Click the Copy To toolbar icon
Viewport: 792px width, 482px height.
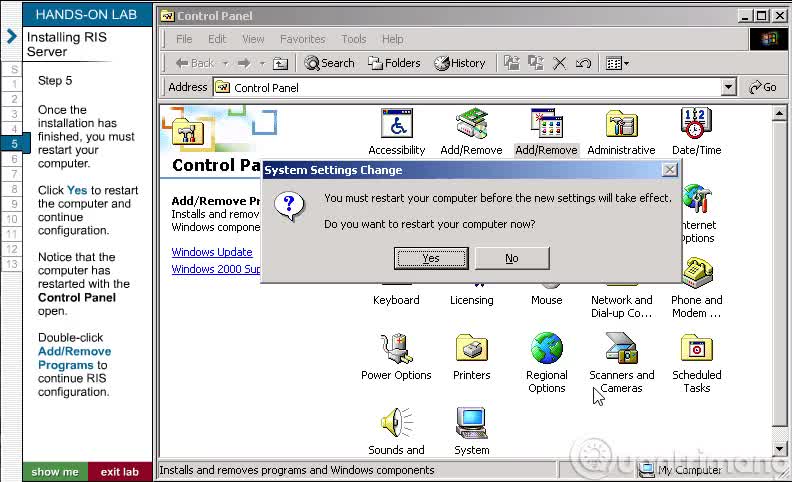click(x=535, y=63)
